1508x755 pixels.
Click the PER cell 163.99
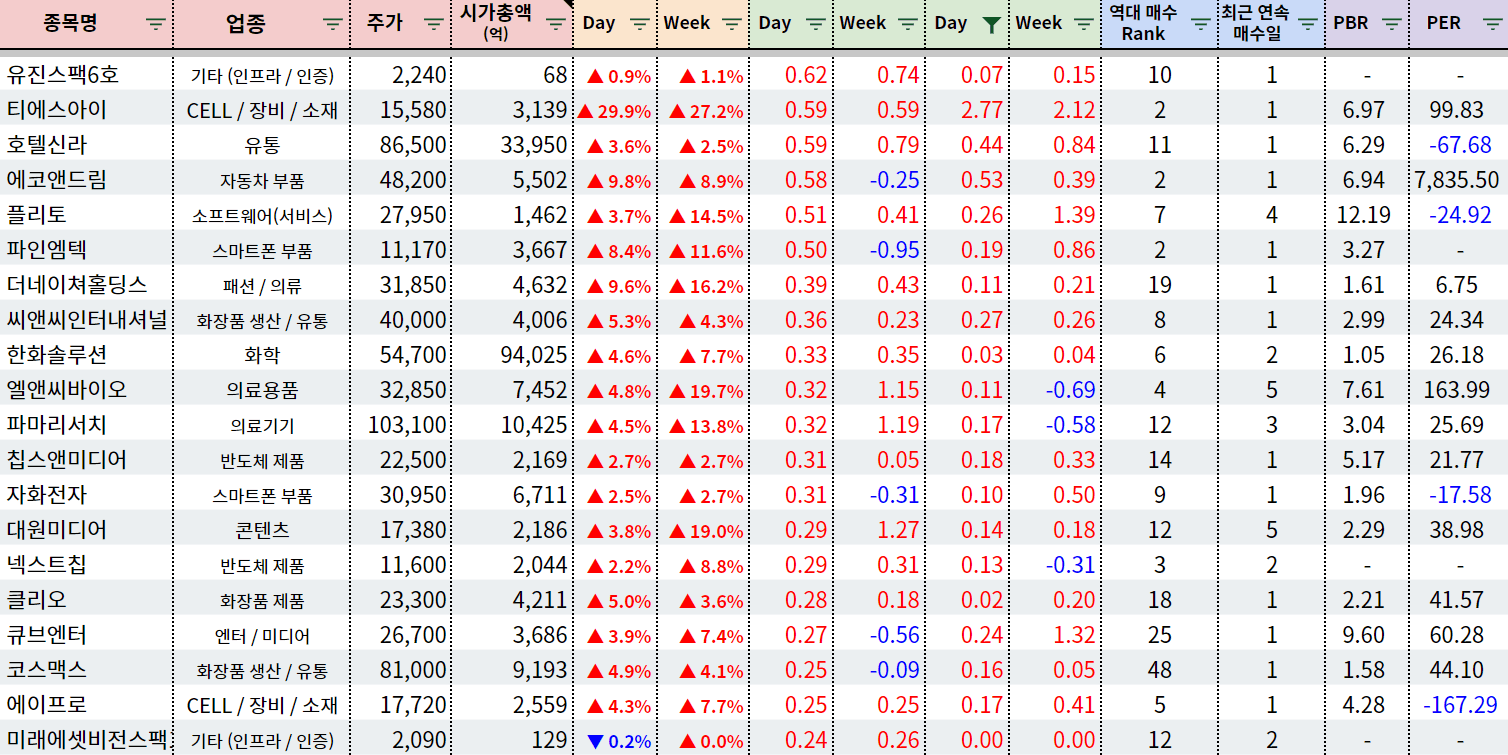pos(1457,390)
